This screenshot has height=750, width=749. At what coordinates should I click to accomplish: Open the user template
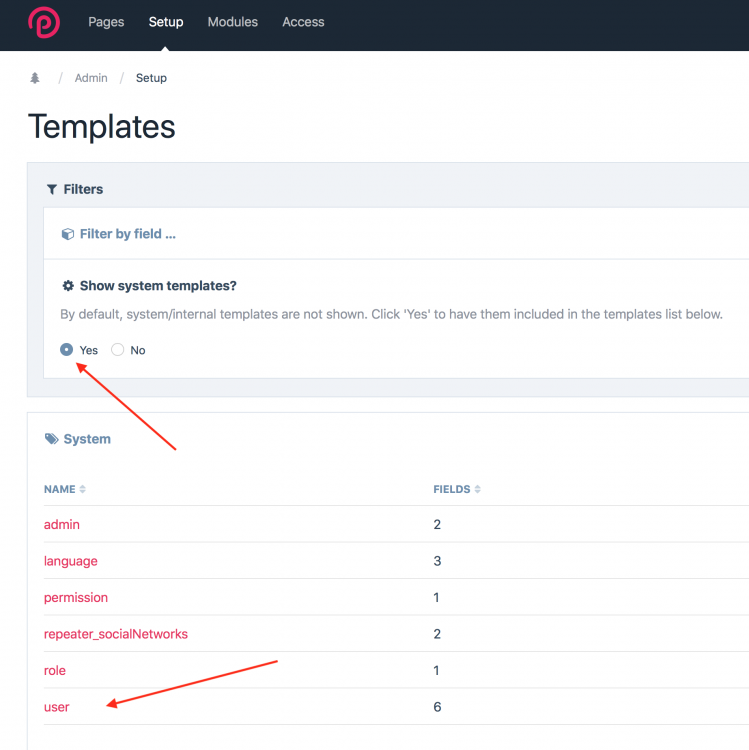tap(57, 707)
